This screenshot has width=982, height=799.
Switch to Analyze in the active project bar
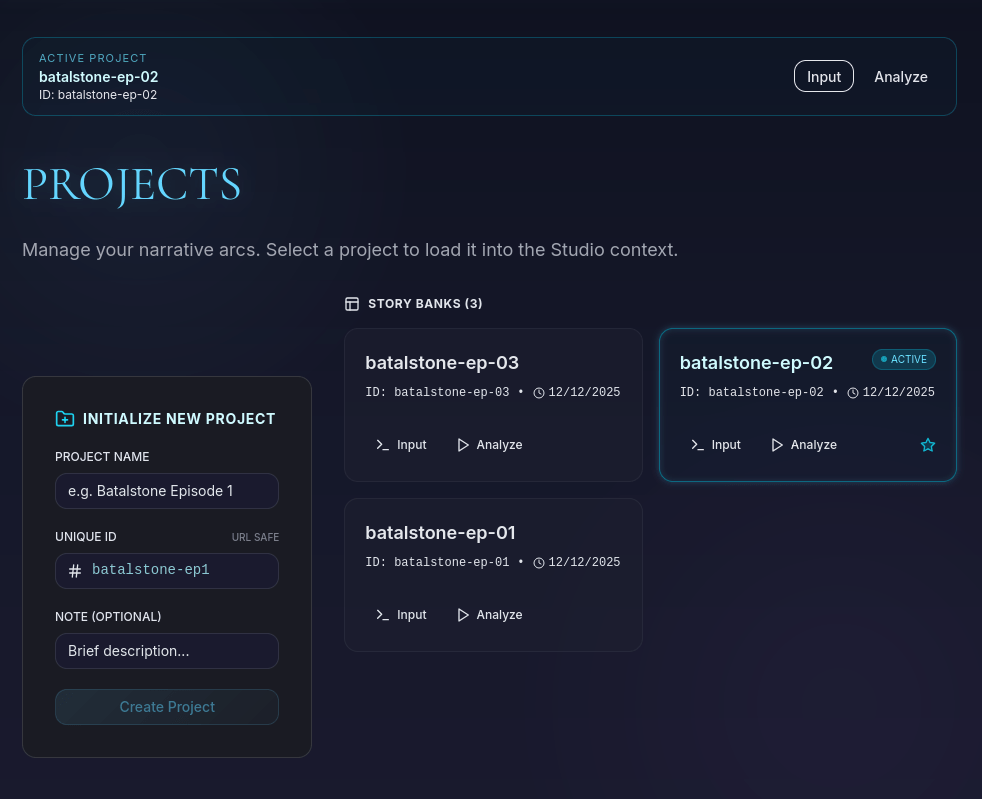pos(900,77)
